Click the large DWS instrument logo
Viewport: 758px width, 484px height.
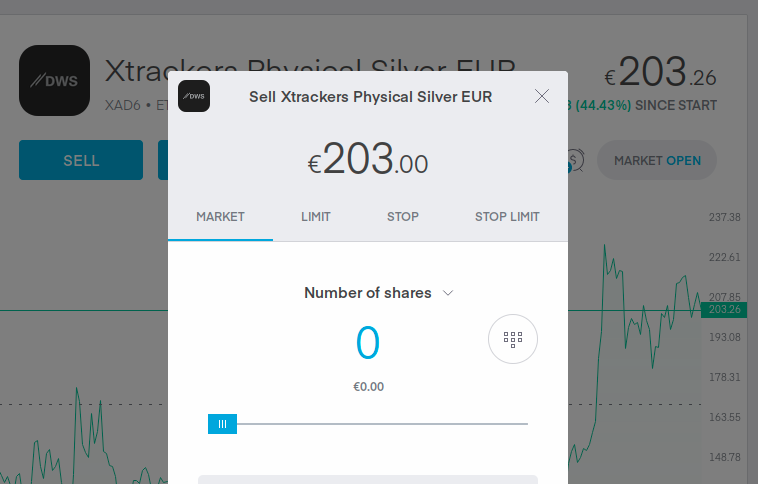tap(55, 80)
